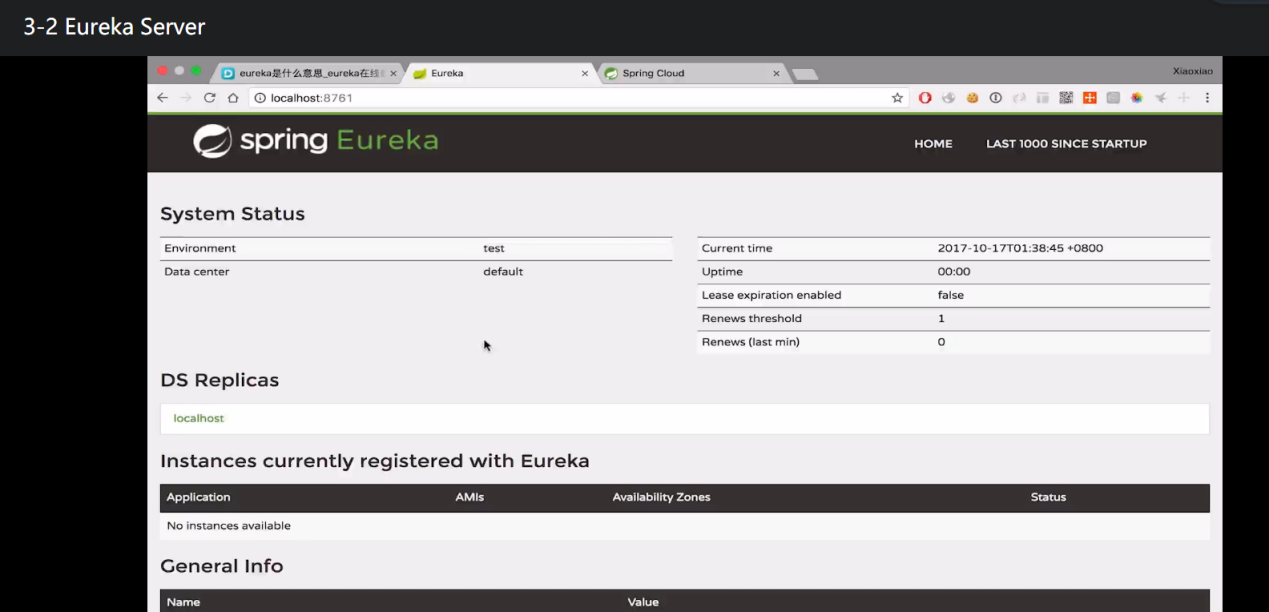Select the 'test' environment value
The height and width of the screenshot is (612, 1269).
point(494,248)
